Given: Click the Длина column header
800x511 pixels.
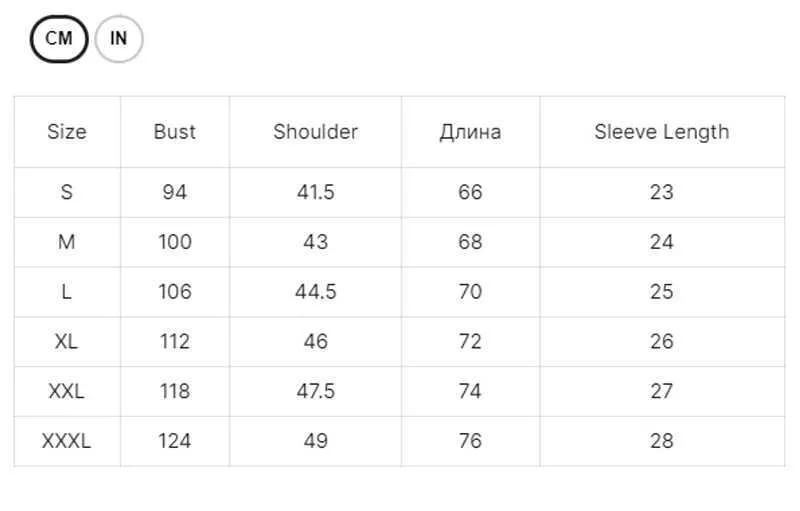Looking at the screenshot, I should (x=470, y=133).
